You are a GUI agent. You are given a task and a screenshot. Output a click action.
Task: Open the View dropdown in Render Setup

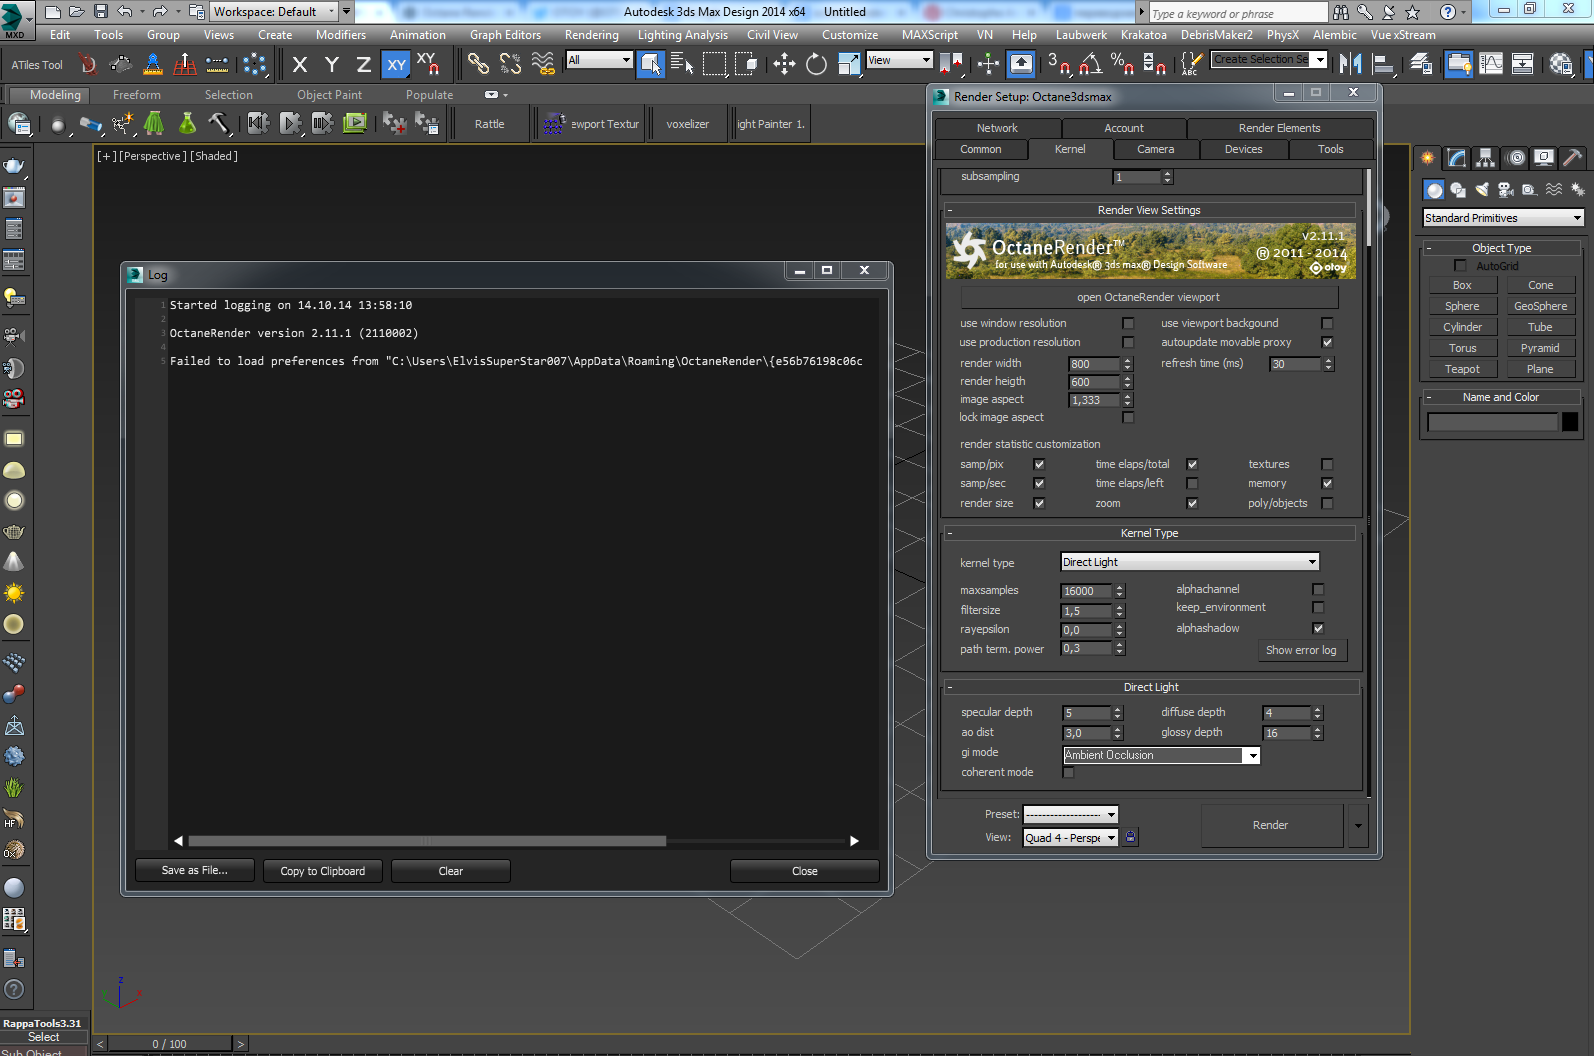click(x=1070, y=838)
